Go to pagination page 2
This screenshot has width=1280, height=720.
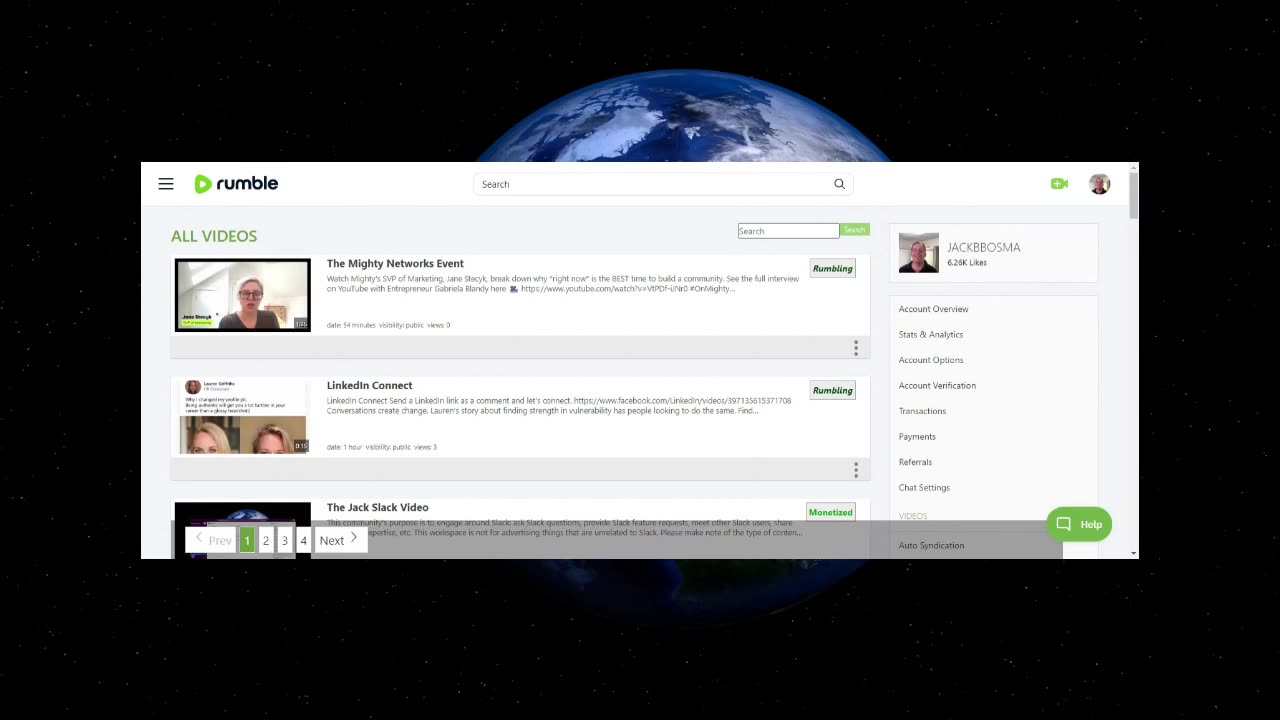click(x=266, y=540)
